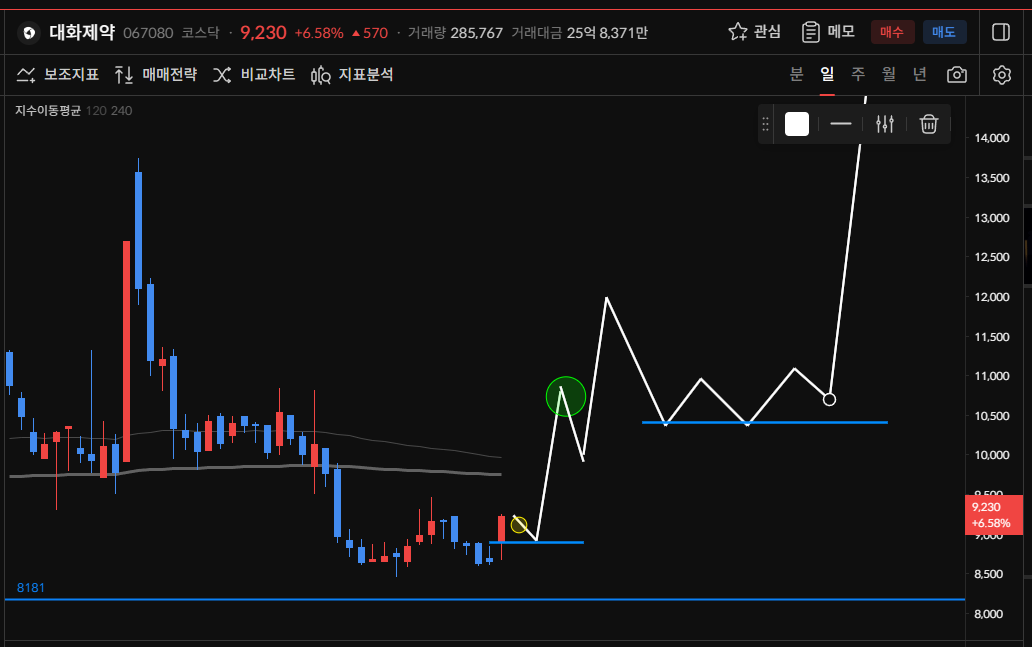The image size is (1032, 647).
Task: Open 보조지표 auxiliary indicators
Action: [57, 74]
